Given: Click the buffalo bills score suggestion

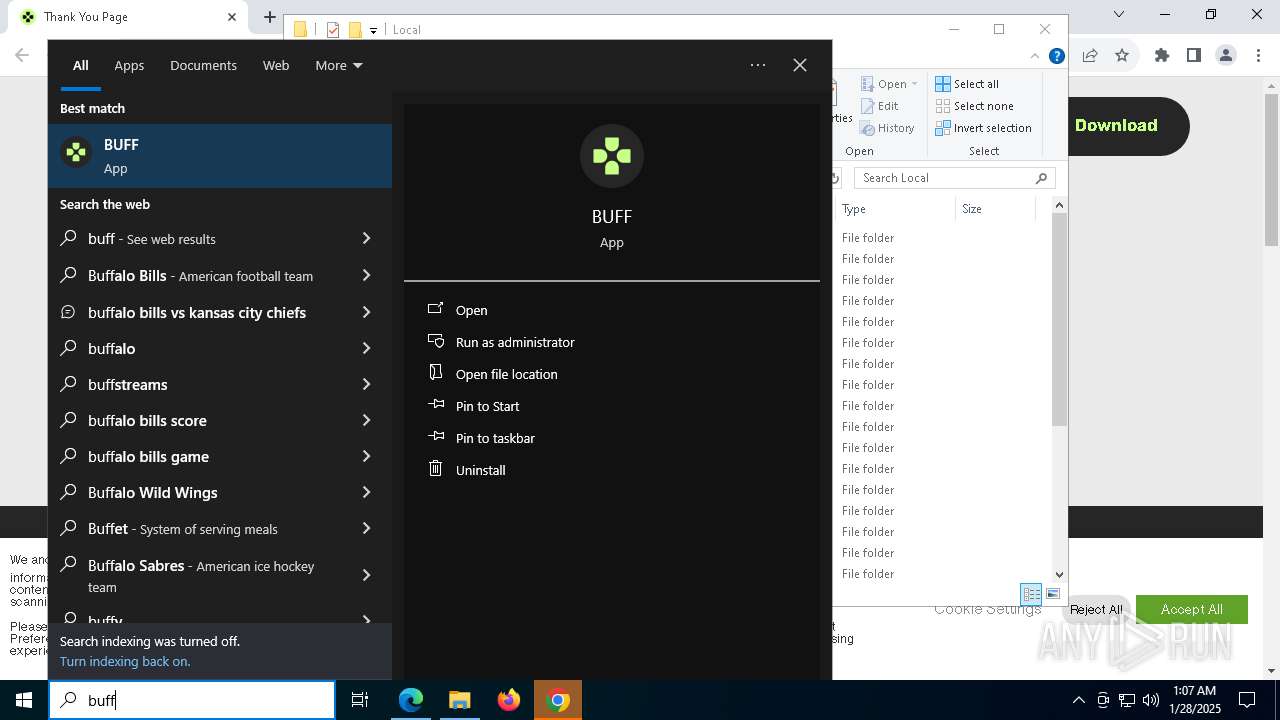Looking at the screenshot, I should coord(220,420).
